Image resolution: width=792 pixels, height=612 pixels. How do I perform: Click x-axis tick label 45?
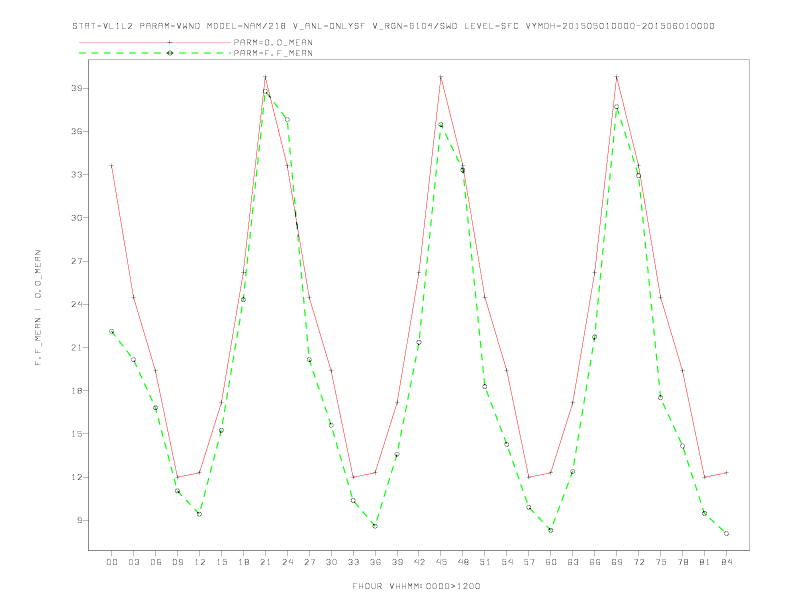pyautogui.click(x=441, y=562)
